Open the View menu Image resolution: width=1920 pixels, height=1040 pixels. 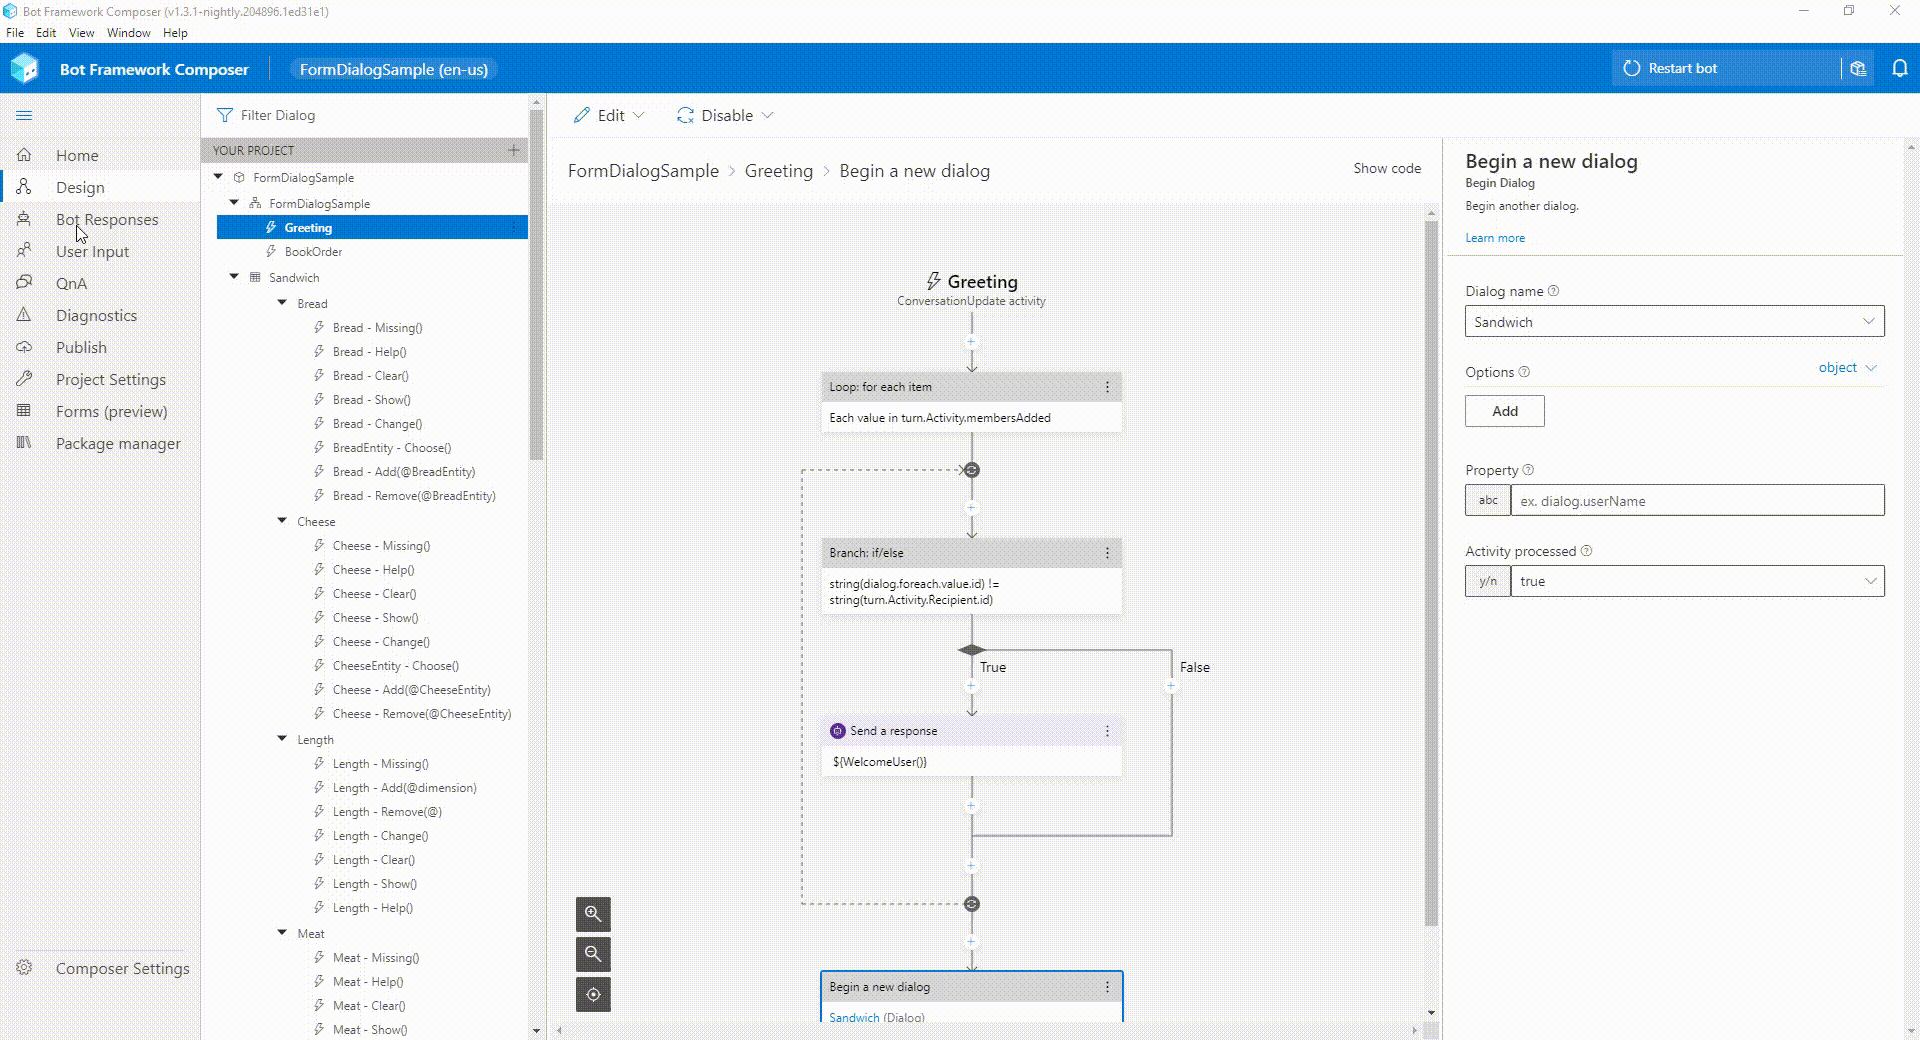80,32
